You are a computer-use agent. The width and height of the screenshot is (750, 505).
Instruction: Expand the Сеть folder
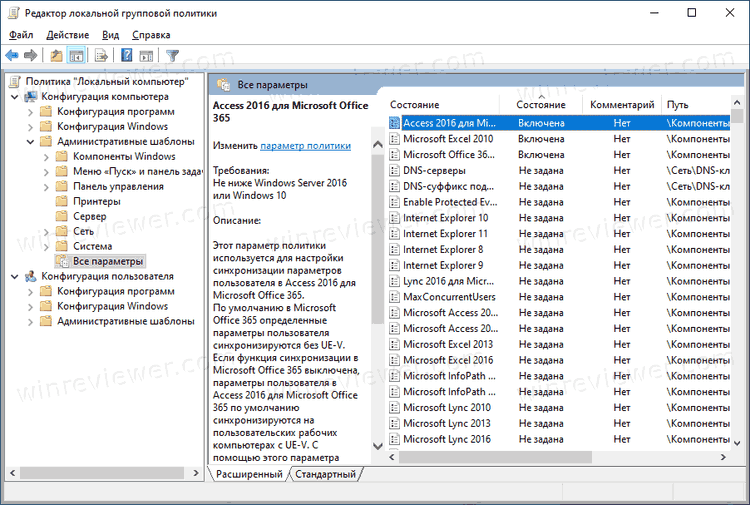pyautogui.click(x=46, y=232)
